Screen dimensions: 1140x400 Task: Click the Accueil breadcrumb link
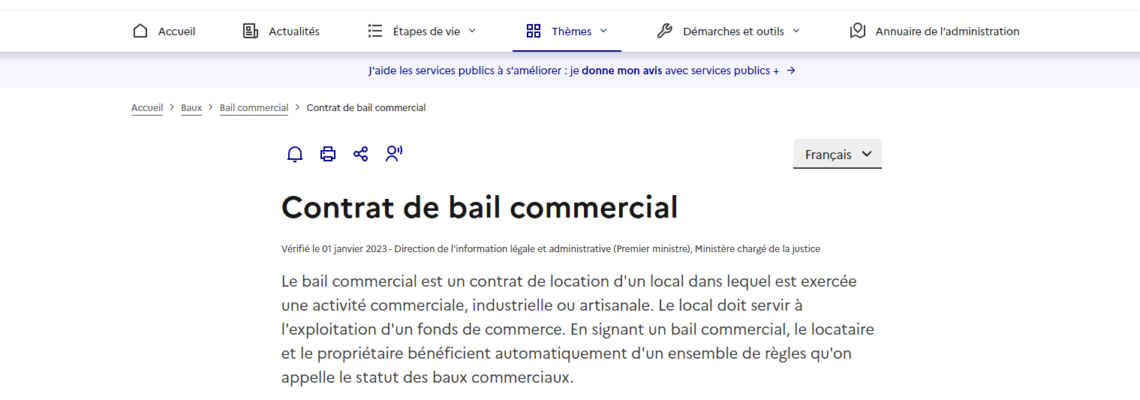(x=147, y=108)
